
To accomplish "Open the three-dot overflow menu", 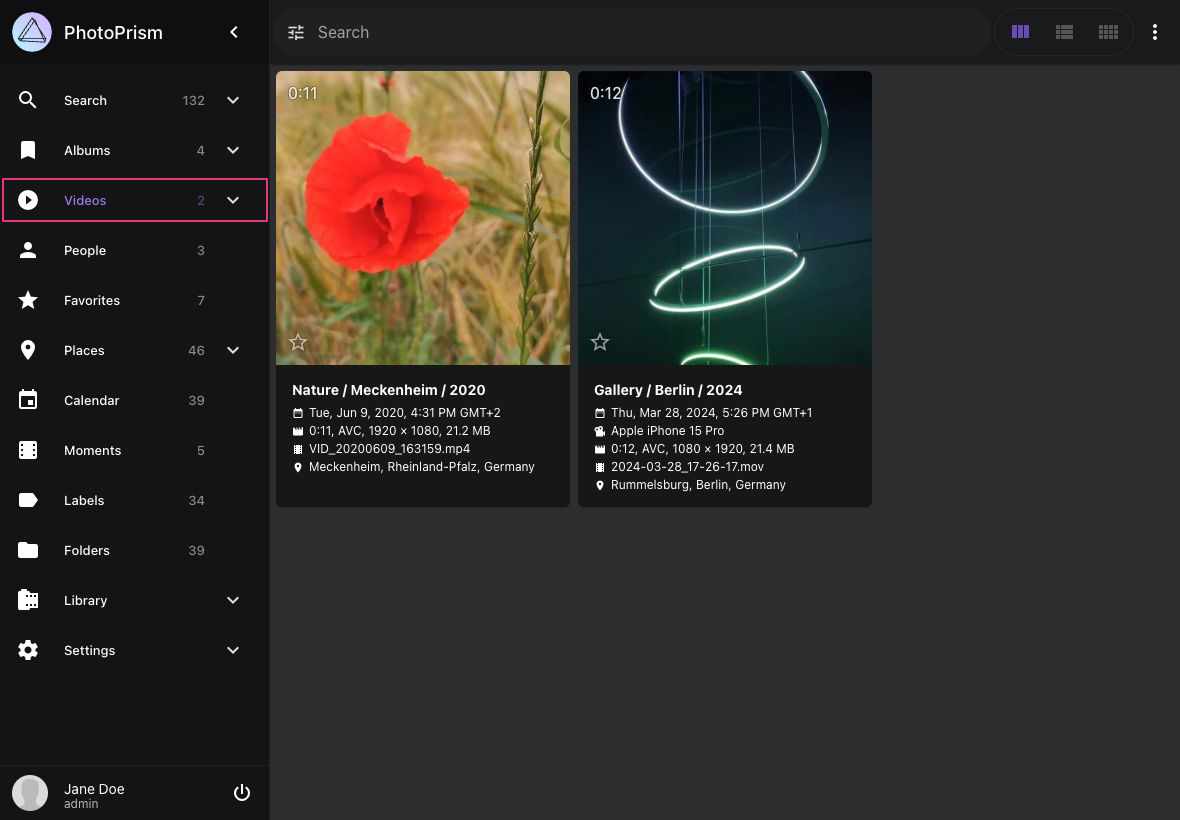I will click(x=1155, y=32).
